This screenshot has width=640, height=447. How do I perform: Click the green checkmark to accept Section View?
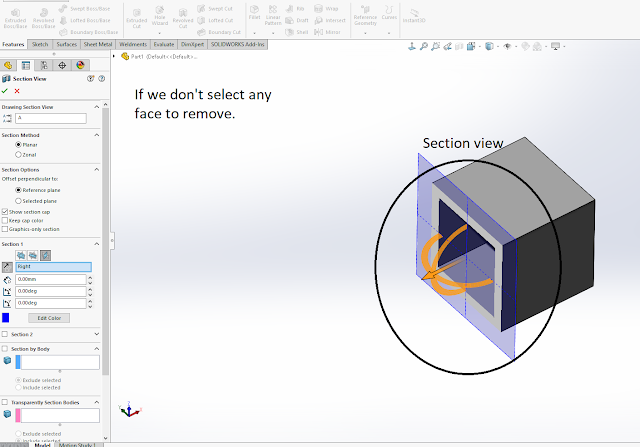(x=5, y=91)
